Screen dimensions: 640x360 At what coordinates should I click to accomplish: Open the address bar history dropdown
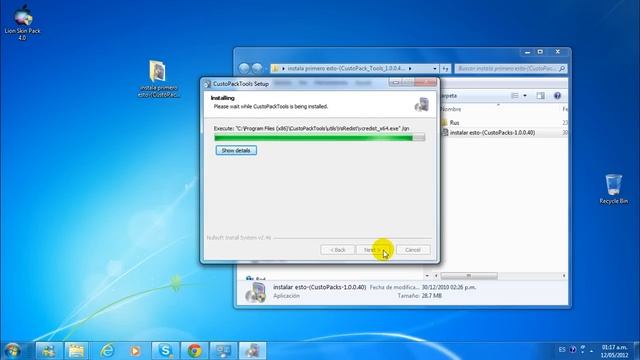click(x=435, y=69)
